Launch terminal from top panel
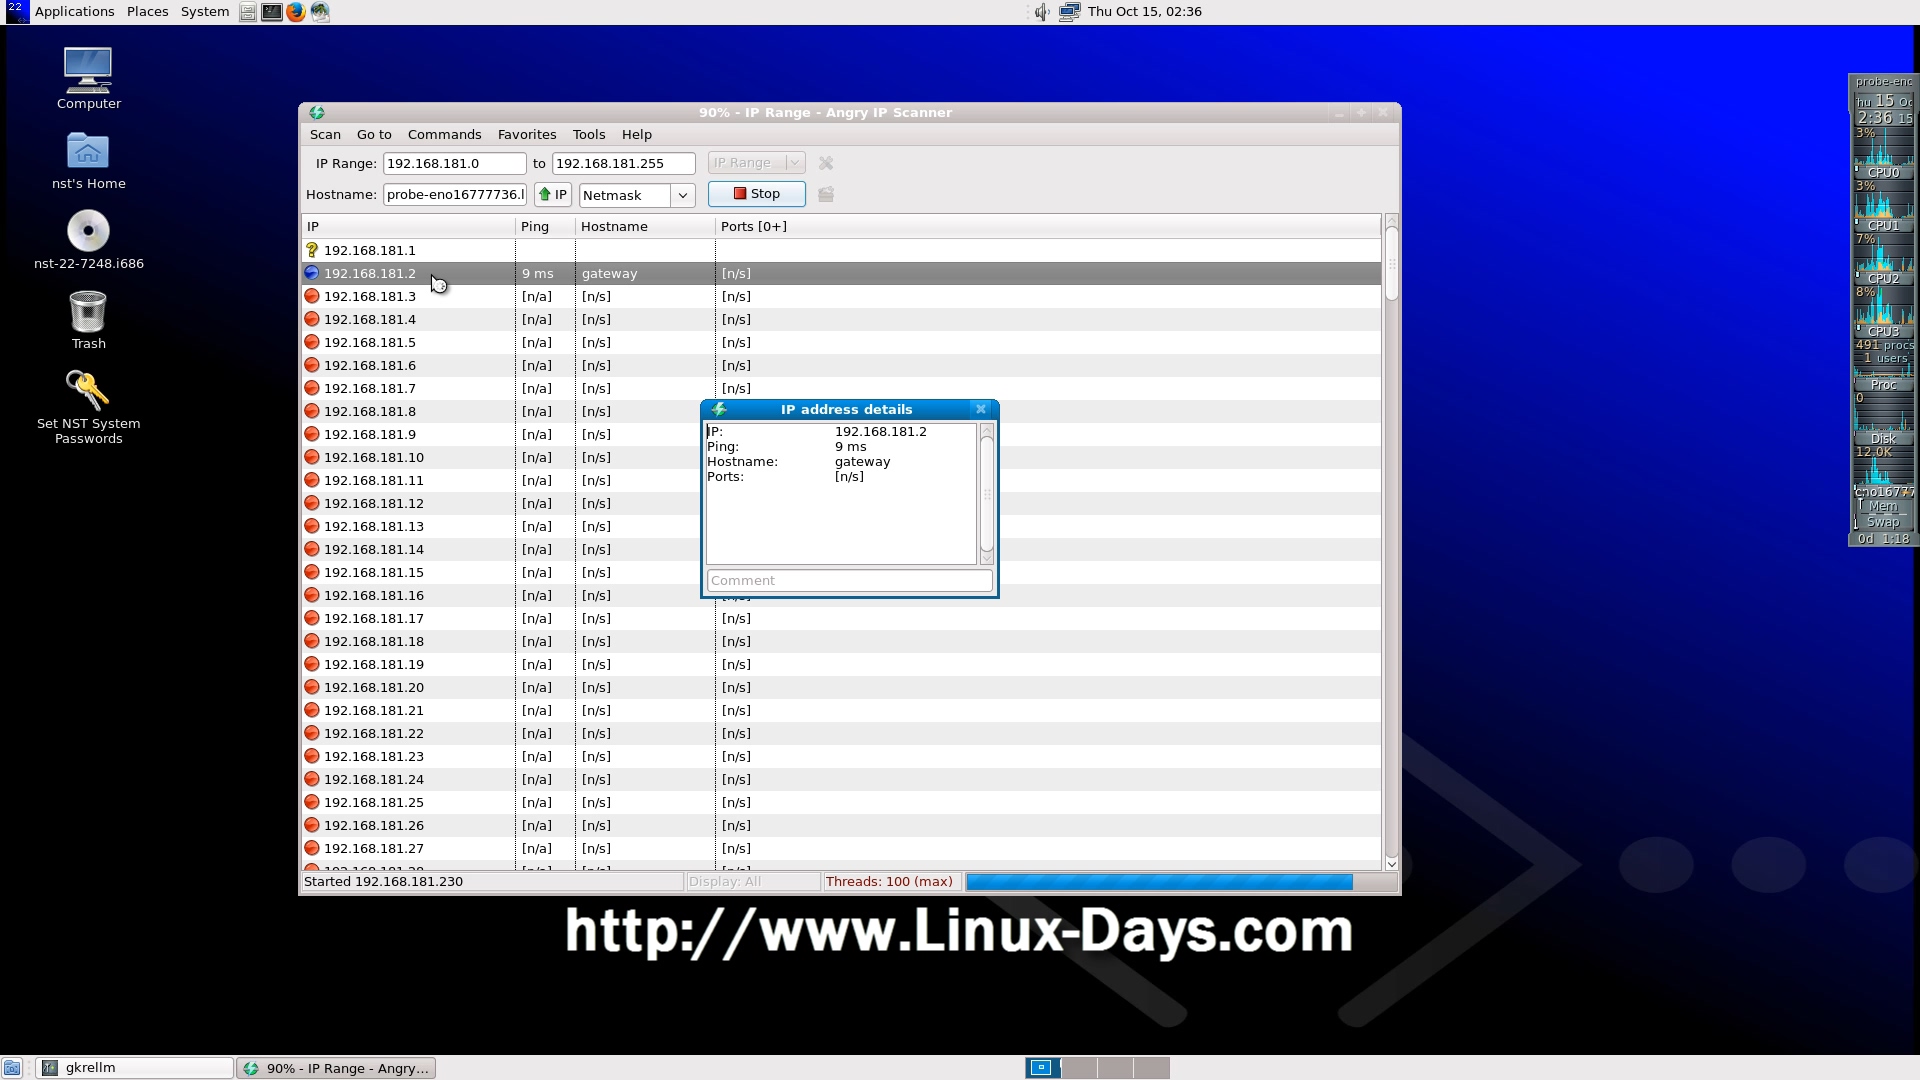 click(271, 12)
